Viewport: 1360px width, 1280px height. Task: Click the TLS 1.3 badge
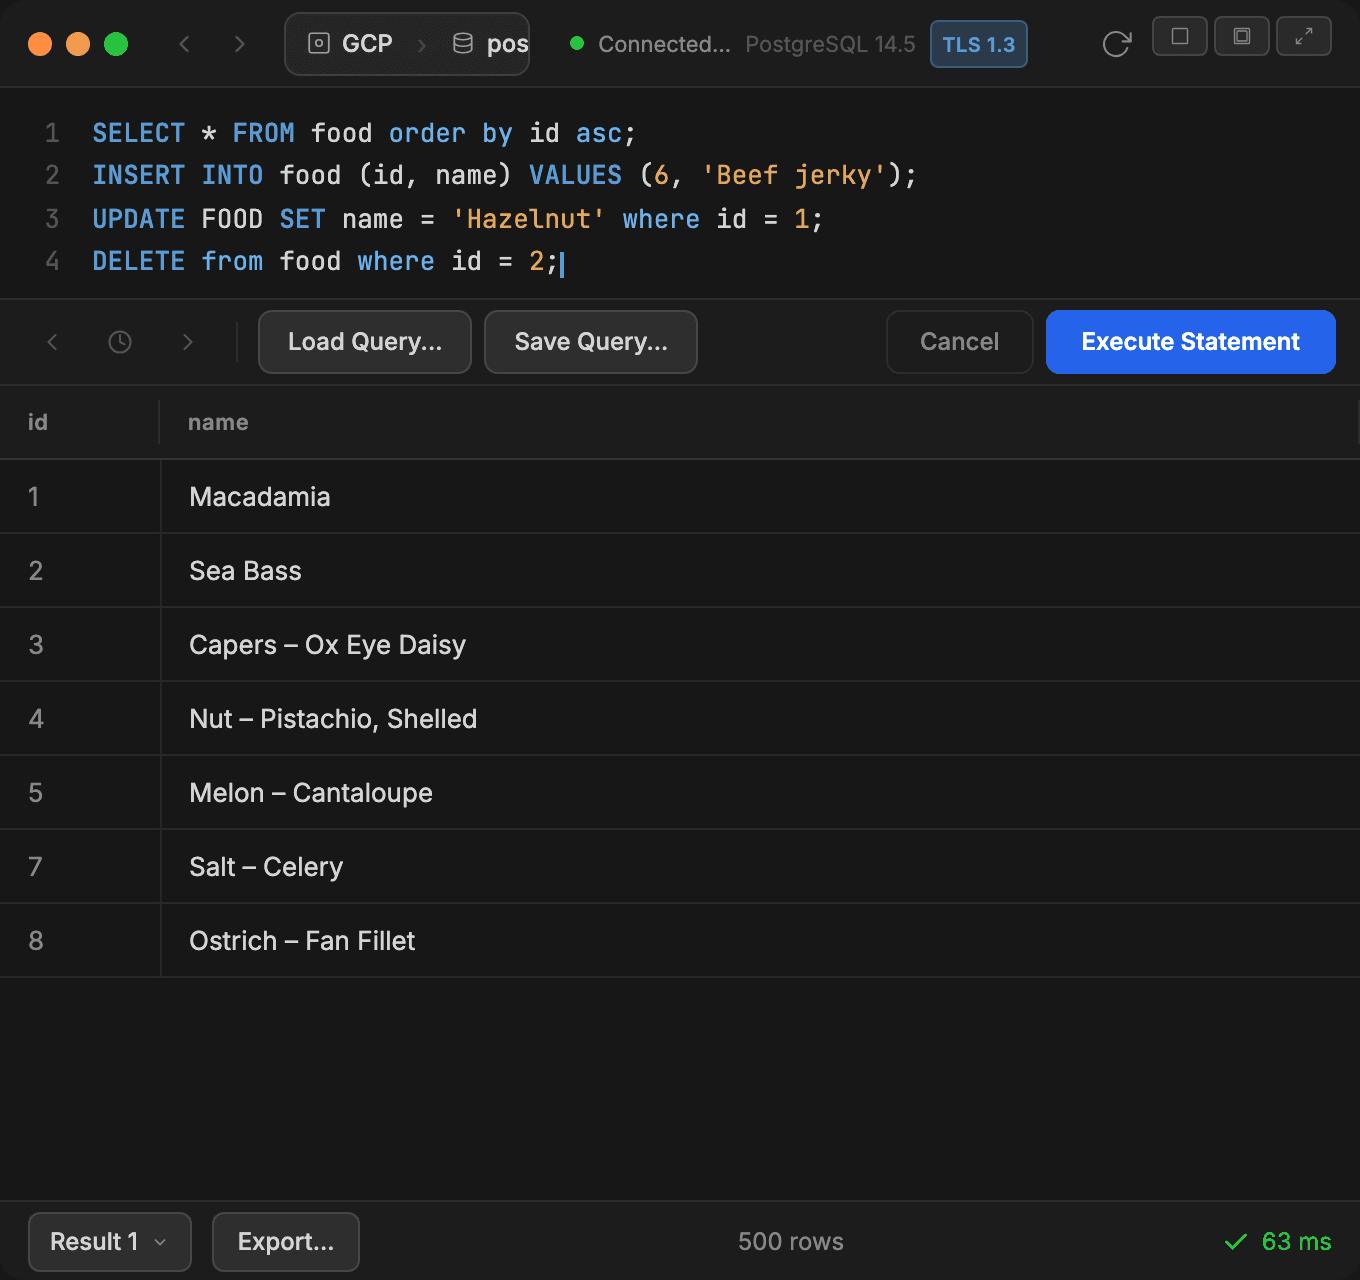(x=979, y=44)
